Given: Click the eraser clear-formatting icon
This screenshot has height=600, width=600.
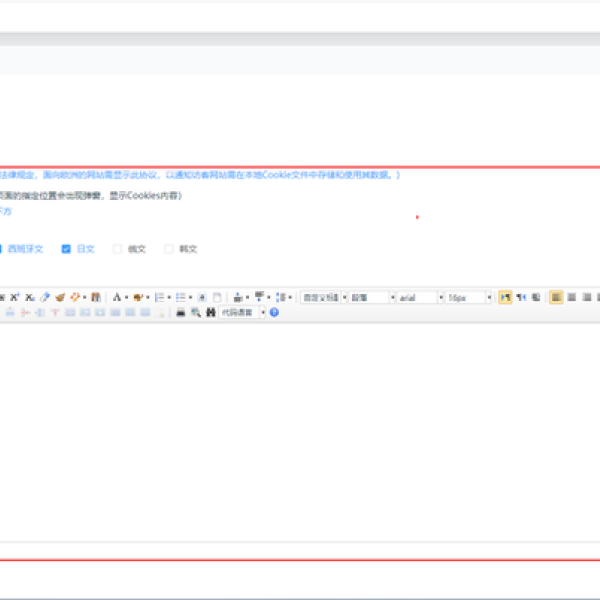Looking at the screenshot, I should coord(45,297).
